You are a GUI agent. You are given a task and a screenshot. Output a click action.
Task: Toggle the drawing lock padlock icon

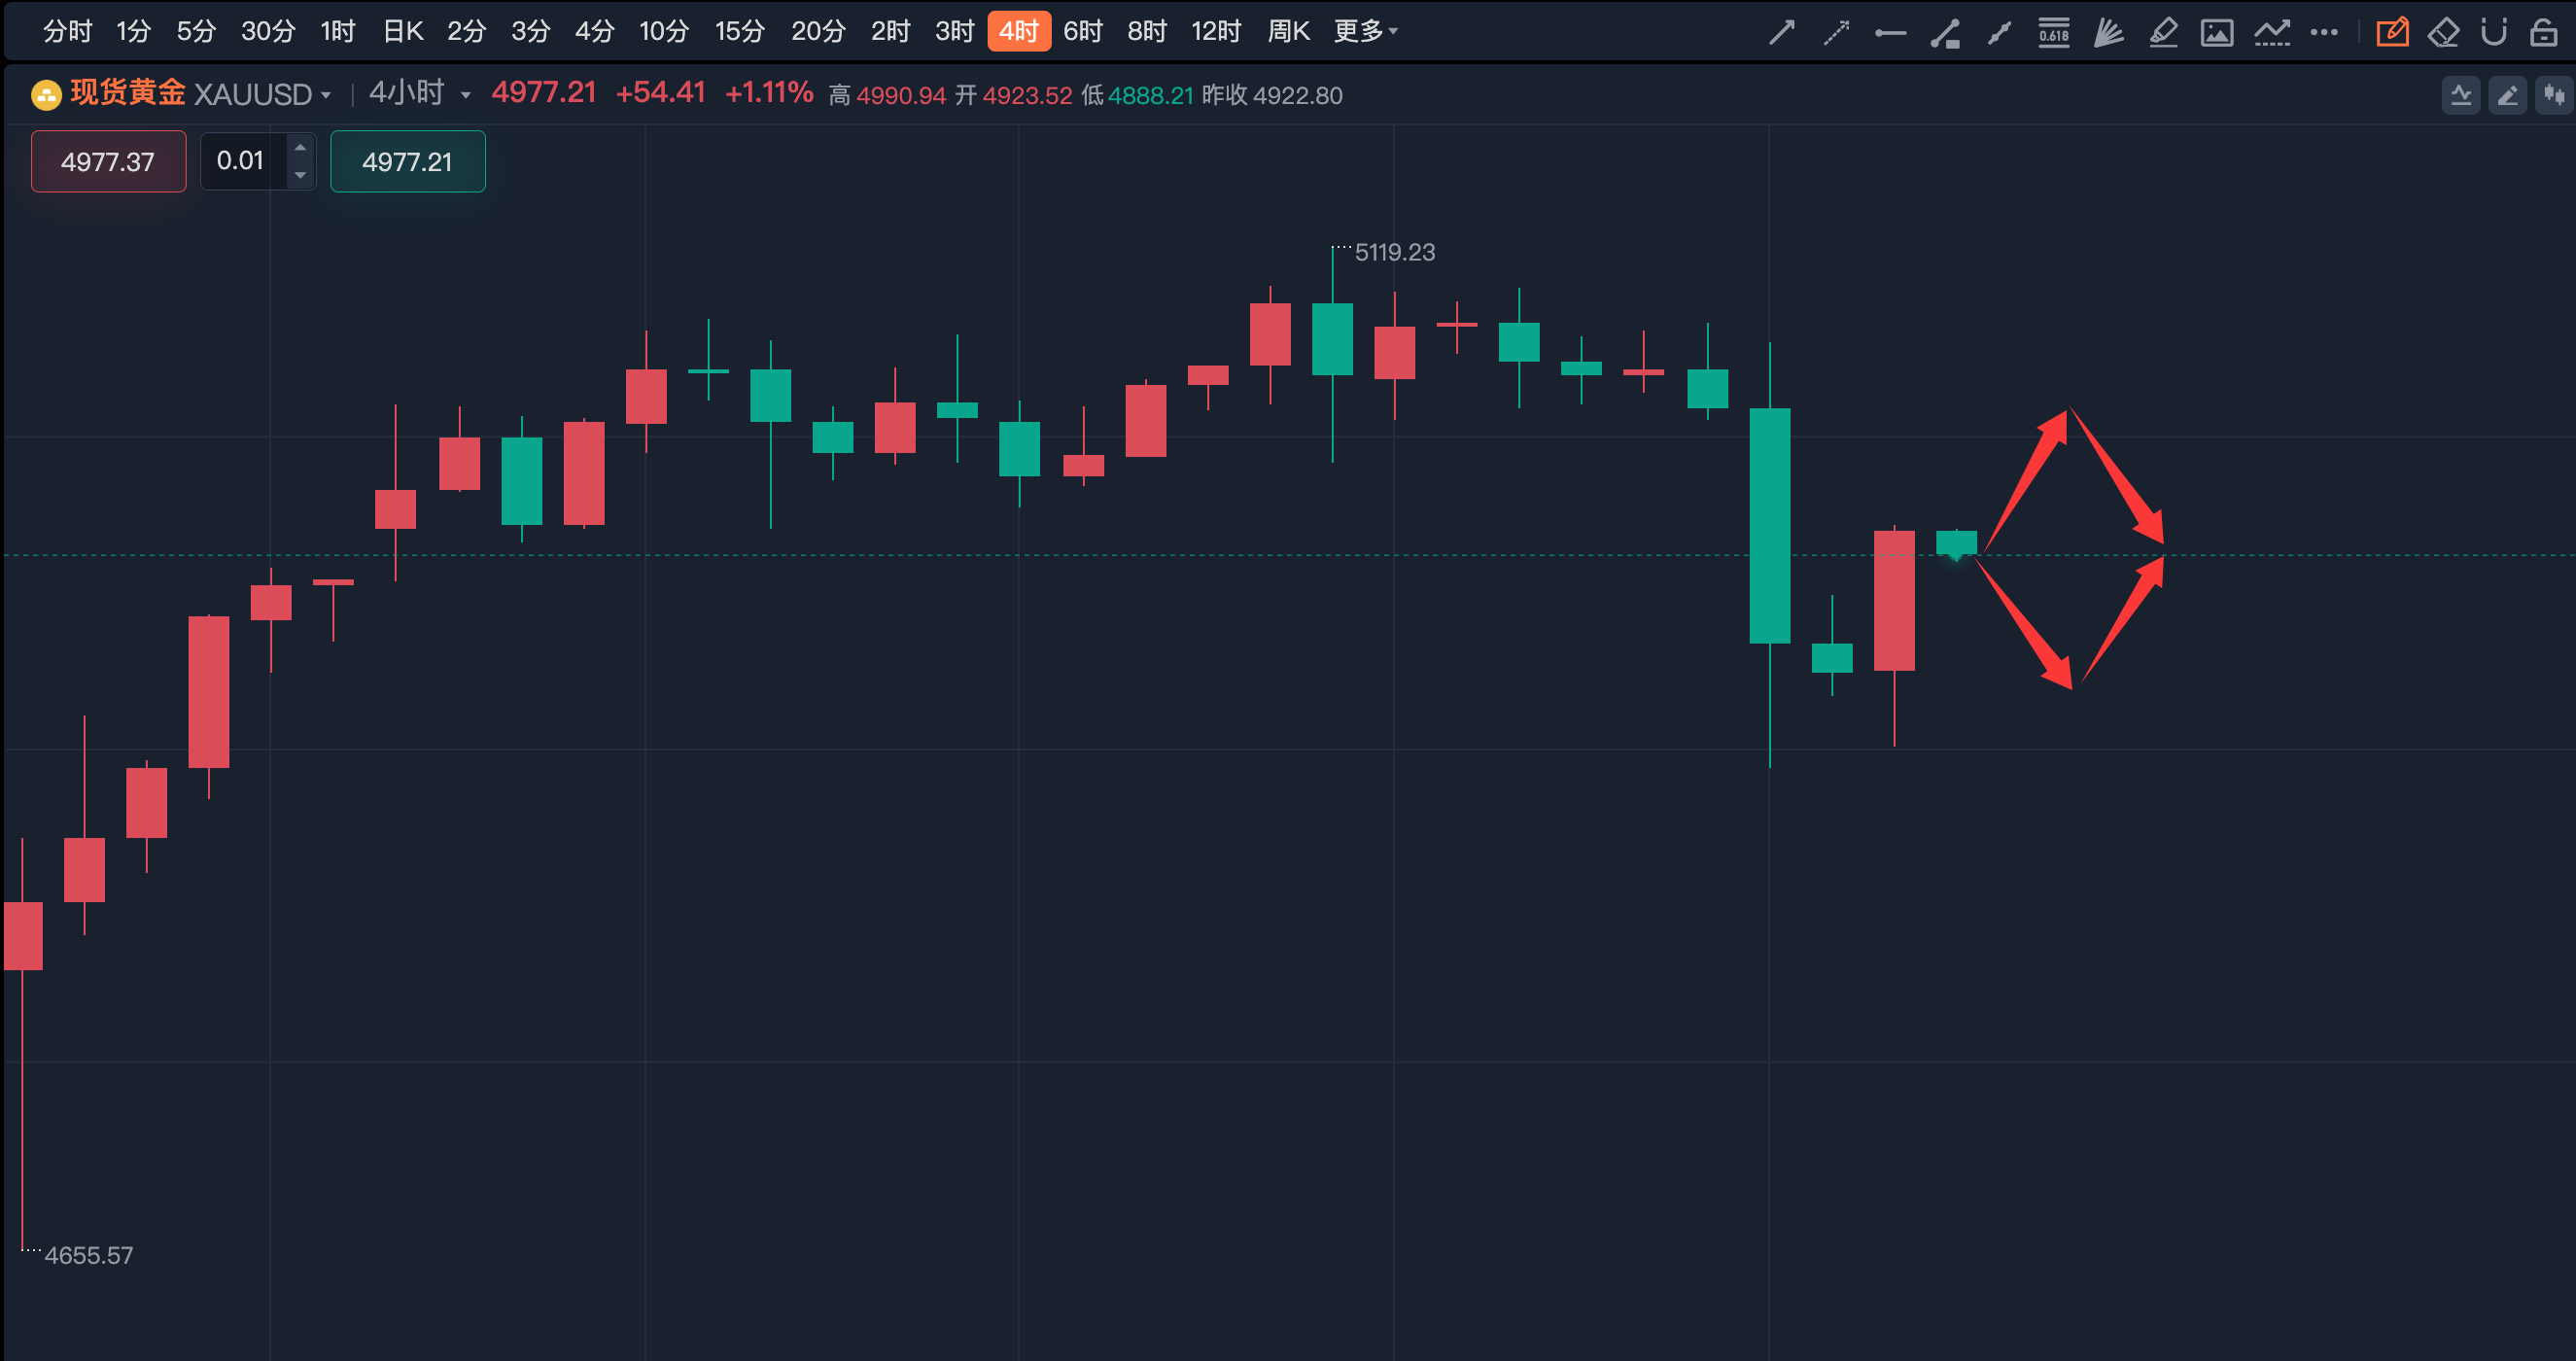point(2544,33)
